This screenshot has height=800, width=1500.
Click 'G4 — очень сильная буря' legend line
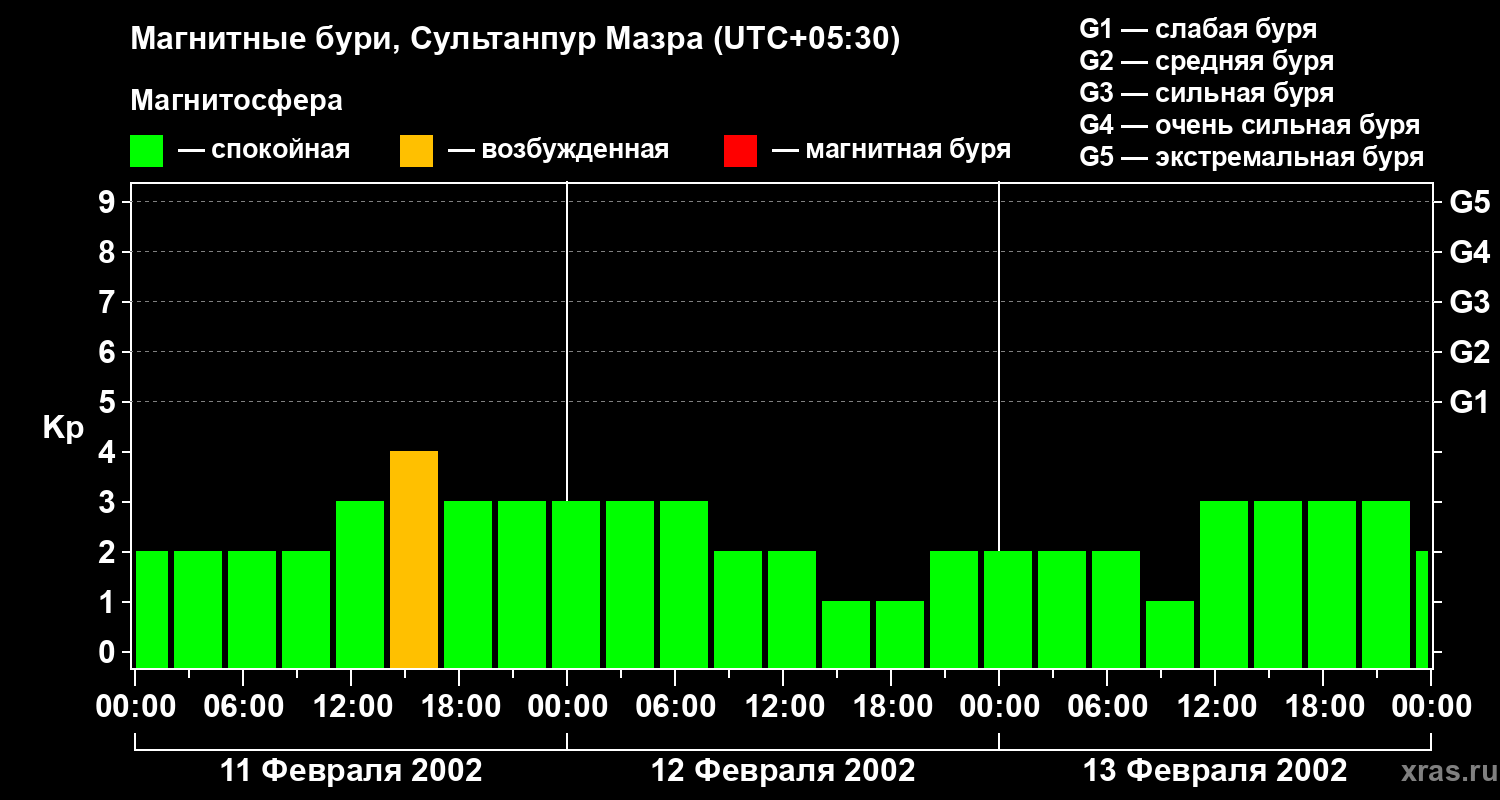point(1250,125)
